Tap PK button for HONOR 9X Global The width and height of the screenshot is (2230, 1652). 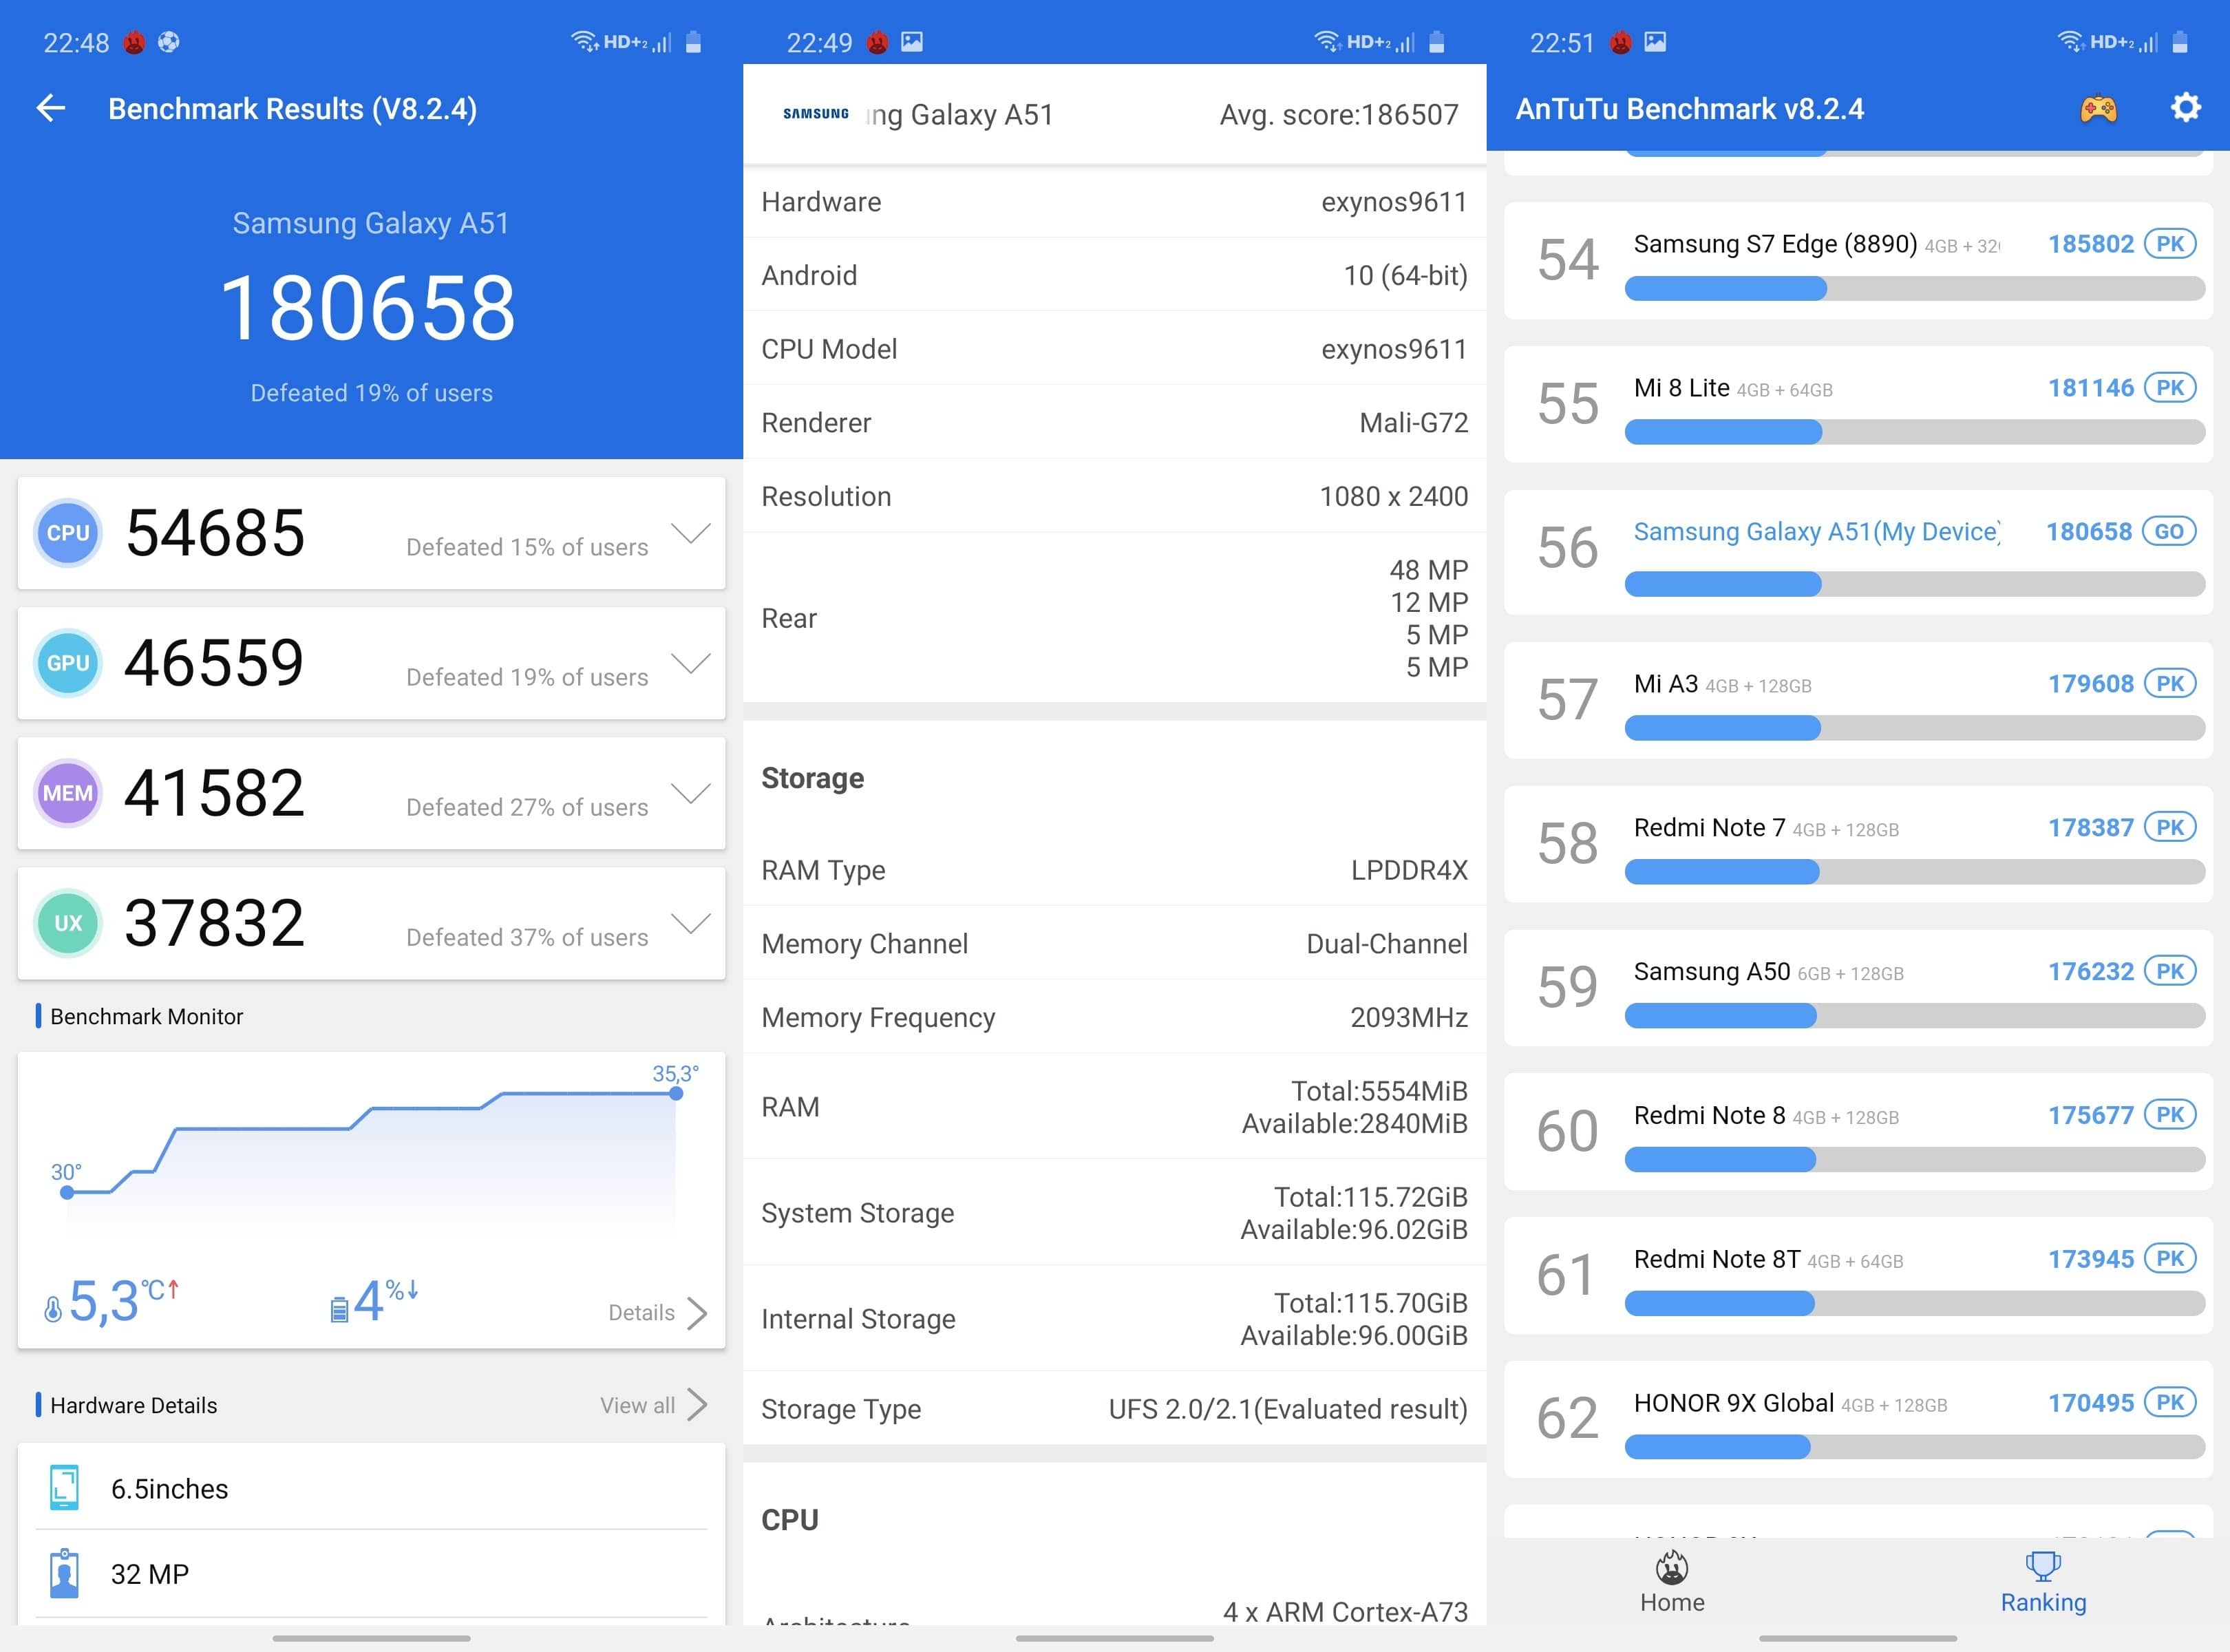click(x=2170, y=1403)
